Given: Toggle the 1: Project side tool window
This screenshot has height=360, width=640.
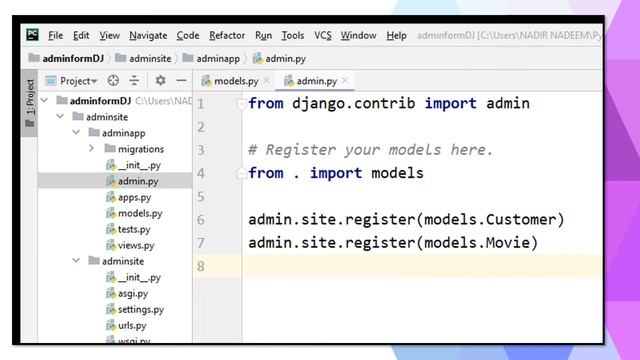Looking at the screenshot, I should point(30,103).
